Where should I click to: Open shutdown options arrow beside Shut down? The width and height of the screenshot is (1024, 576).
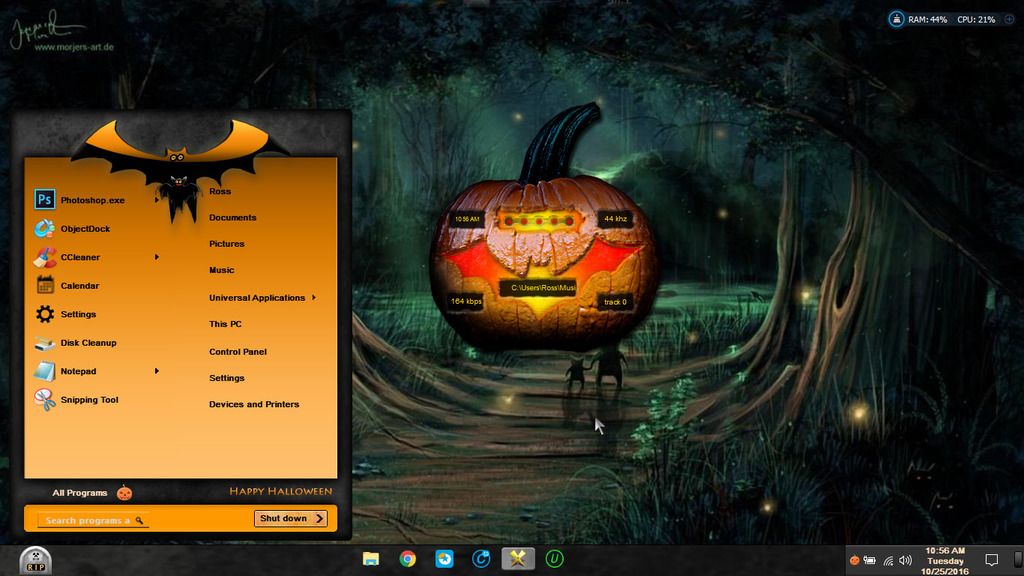tap(319, 518)
